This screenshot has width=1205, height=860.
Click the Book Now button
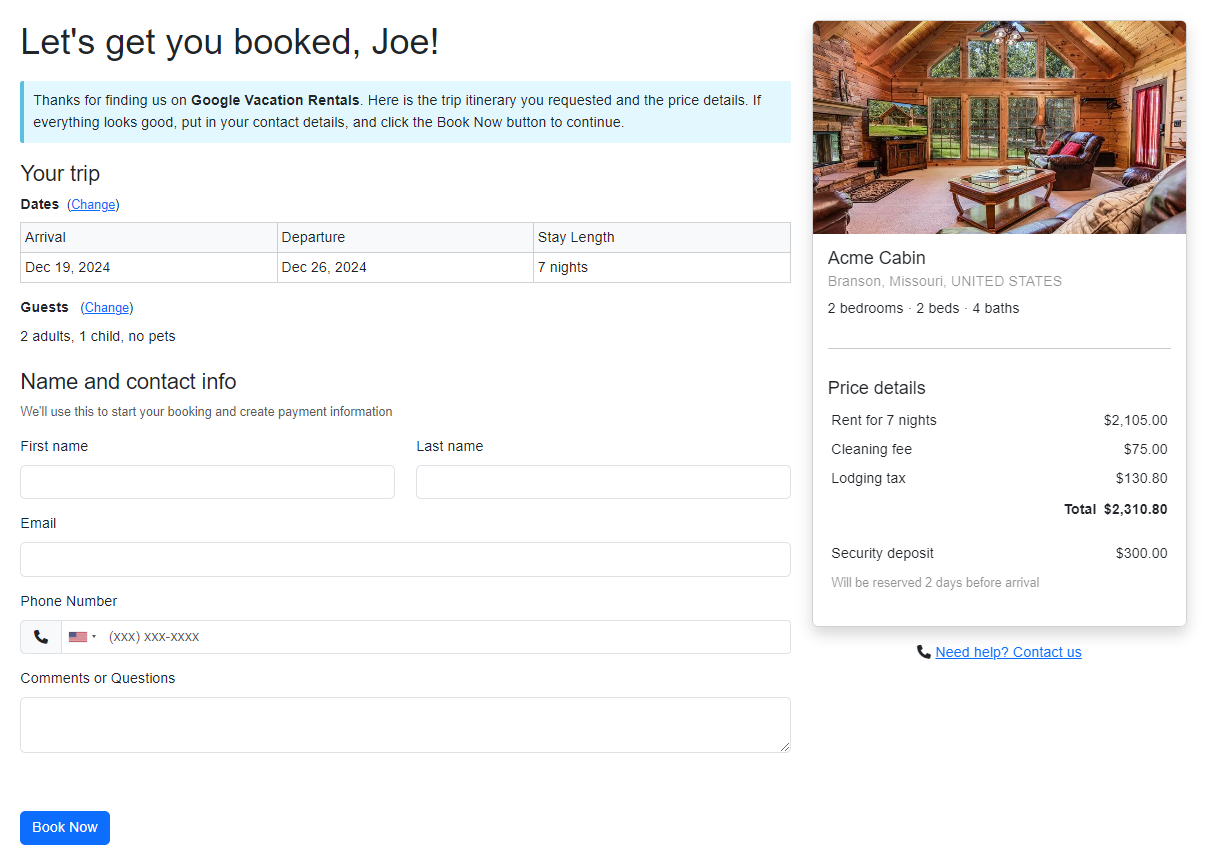coord(65,827)
